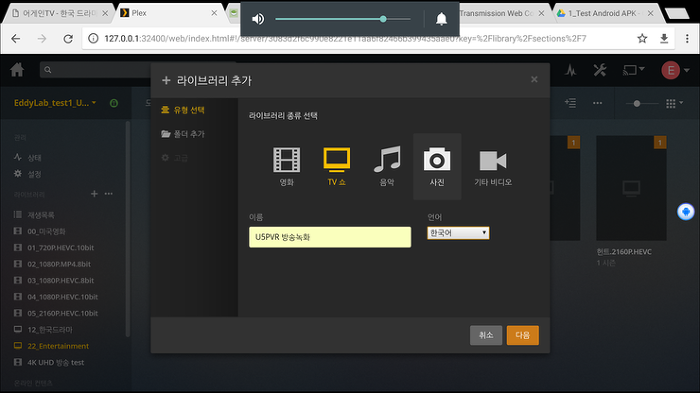Click the 다음 (Next) button
This screenshot has height=393, width=700.
pos(522,335)
